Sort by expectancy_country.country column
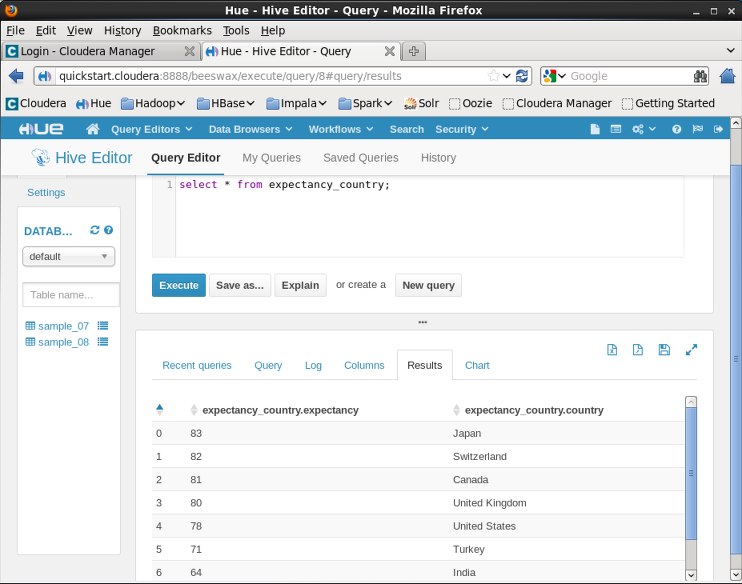 (x=528, y=410)
